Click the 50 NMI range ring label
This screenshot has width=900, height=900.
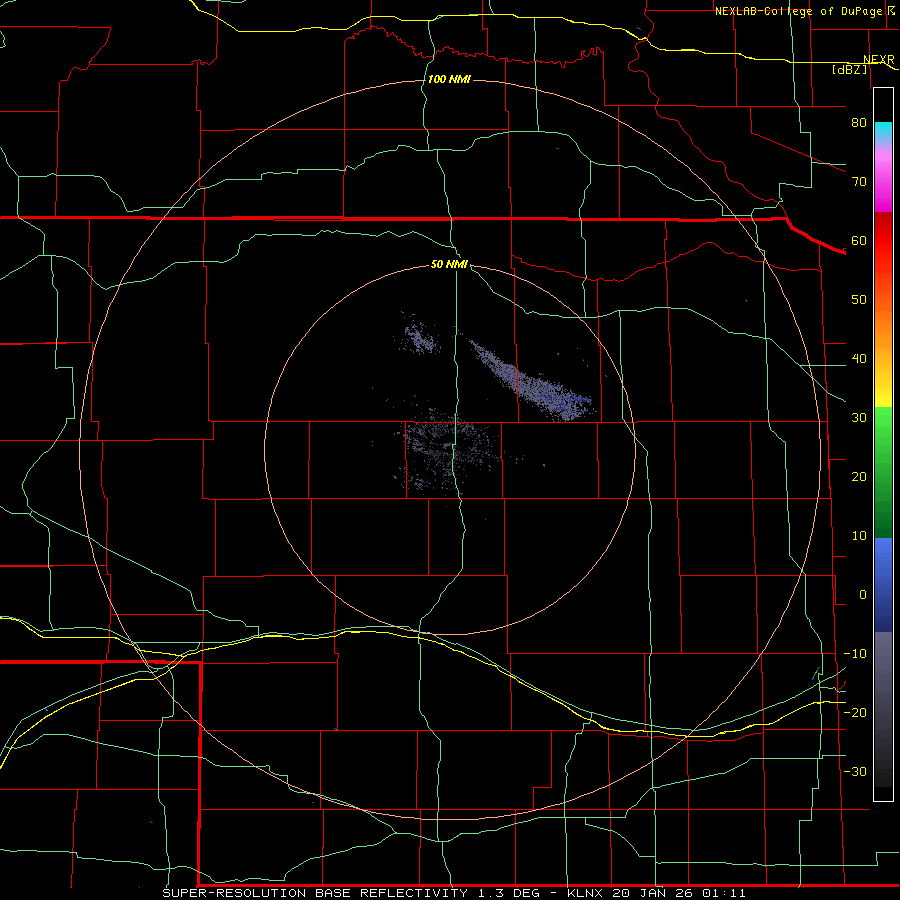(449, 264)
